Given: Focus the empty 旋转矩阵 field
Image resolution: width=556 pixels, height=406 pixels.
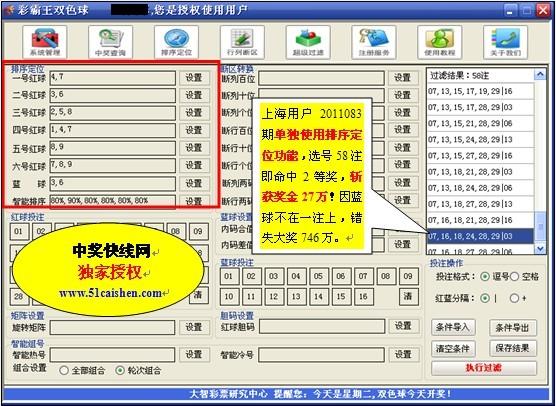Looking at the screenshot, I should pos(112,327).
